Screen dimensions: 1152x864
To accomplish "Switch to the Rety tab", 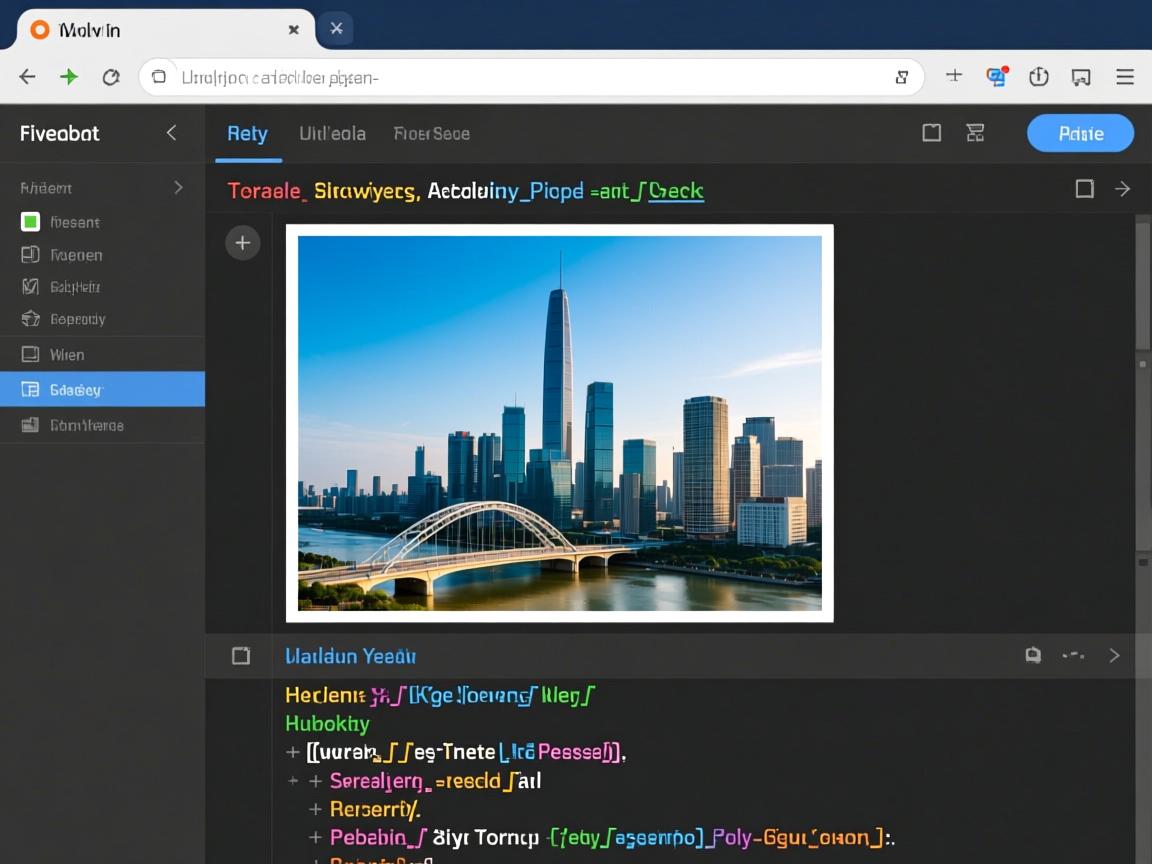I will coord(247,133).
